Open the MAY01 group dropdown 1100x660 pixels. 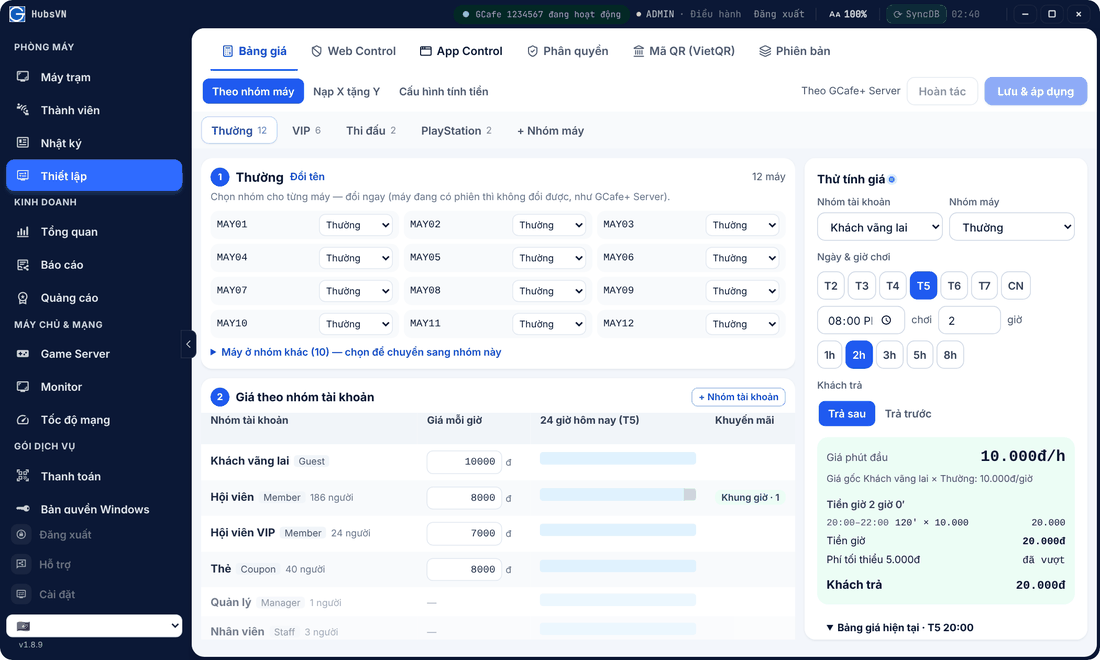[x=356, y=225]
